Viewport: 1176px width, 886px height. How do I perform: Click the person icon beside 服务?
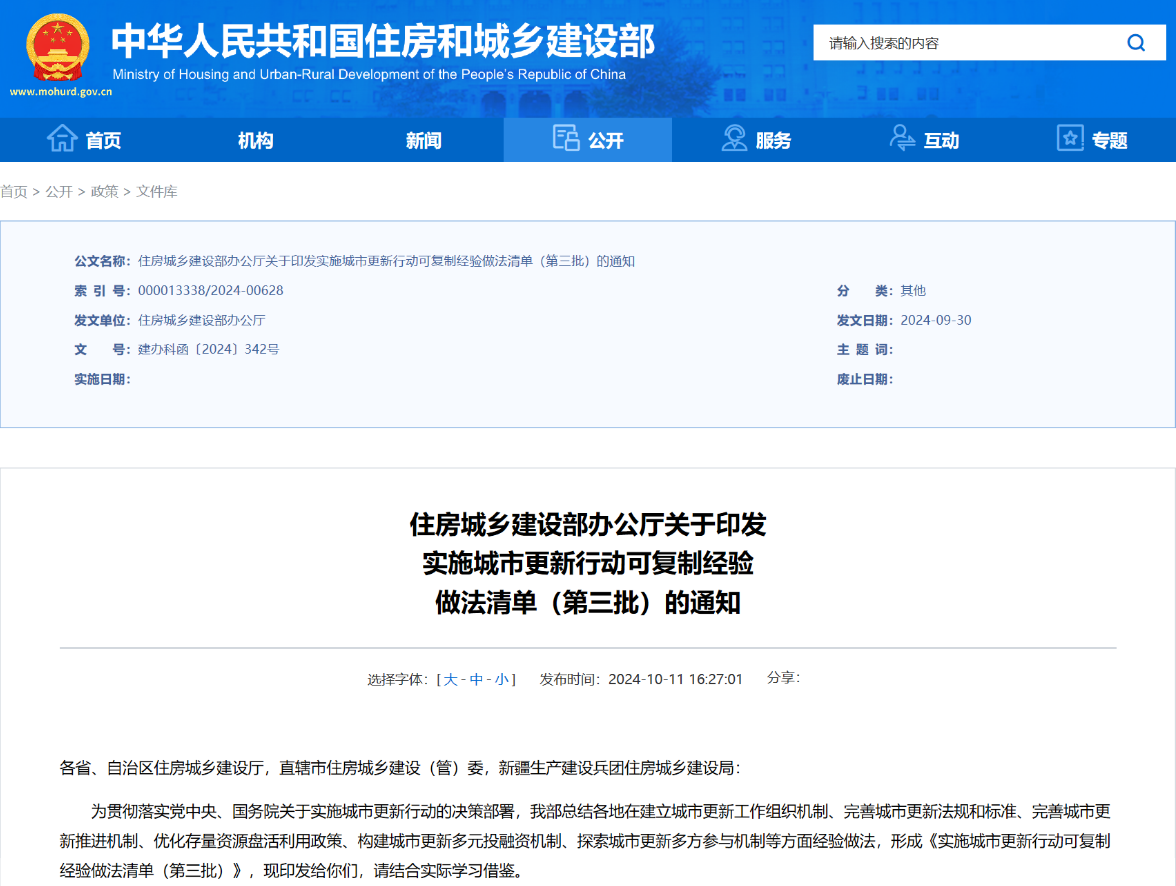point(735,139)
